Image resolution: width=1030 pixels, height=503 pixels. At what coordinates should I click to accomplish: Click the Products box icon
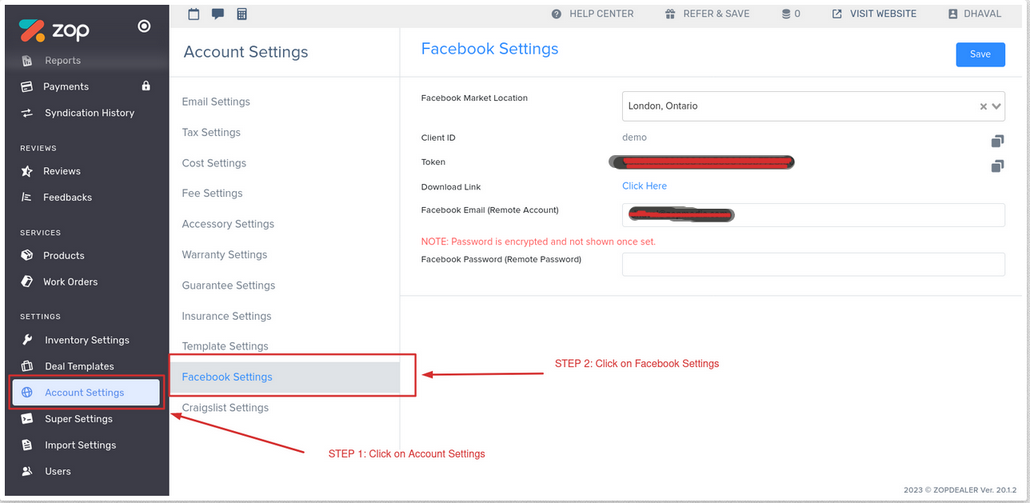point(27,255)
